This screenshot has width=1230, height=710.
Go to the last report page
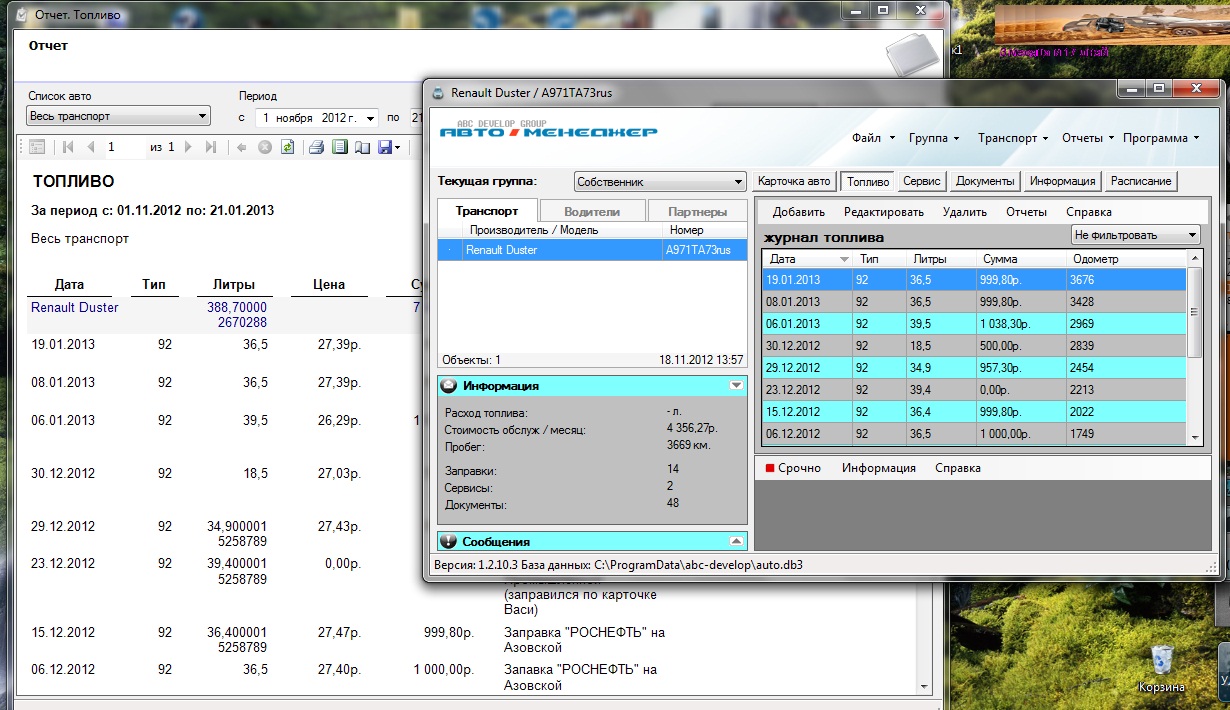pyautogui.click(x=210, y=147)
